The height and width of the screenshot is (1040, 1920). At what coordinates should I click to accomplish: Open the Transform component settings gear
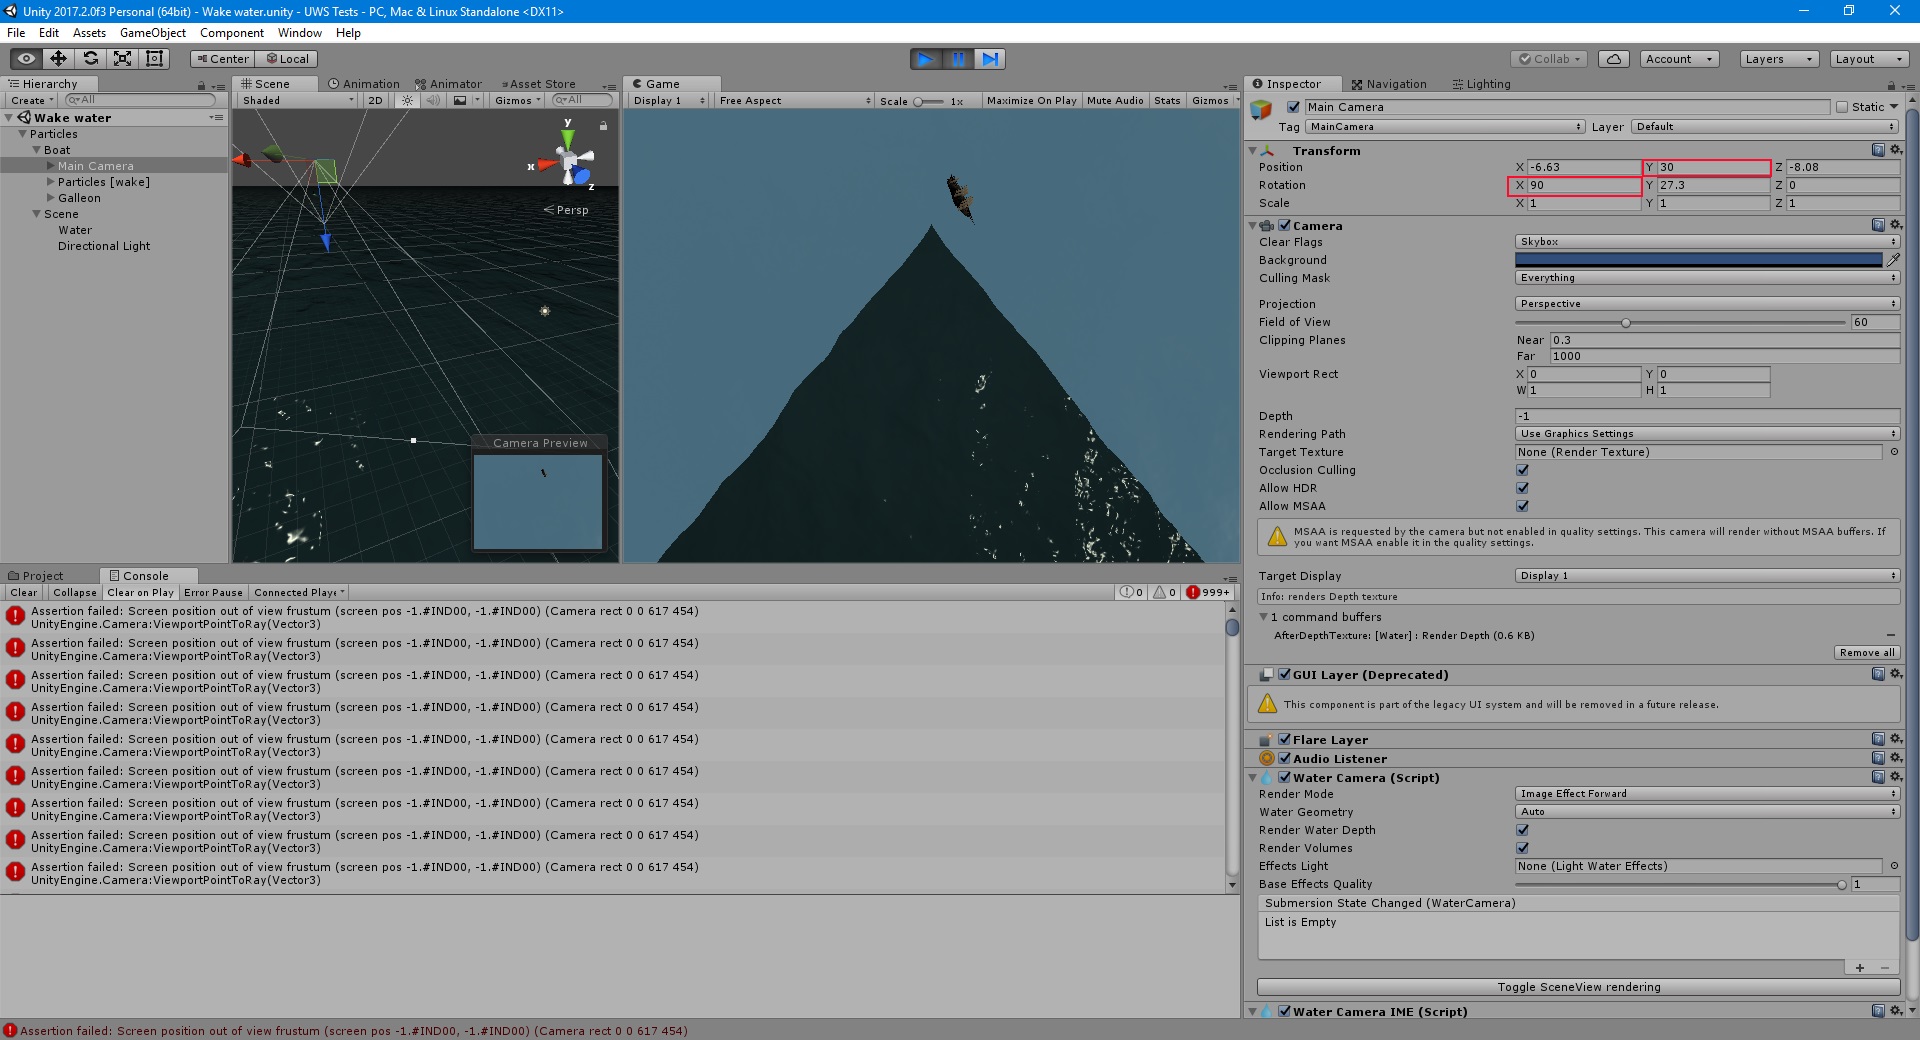(1897, 150)
